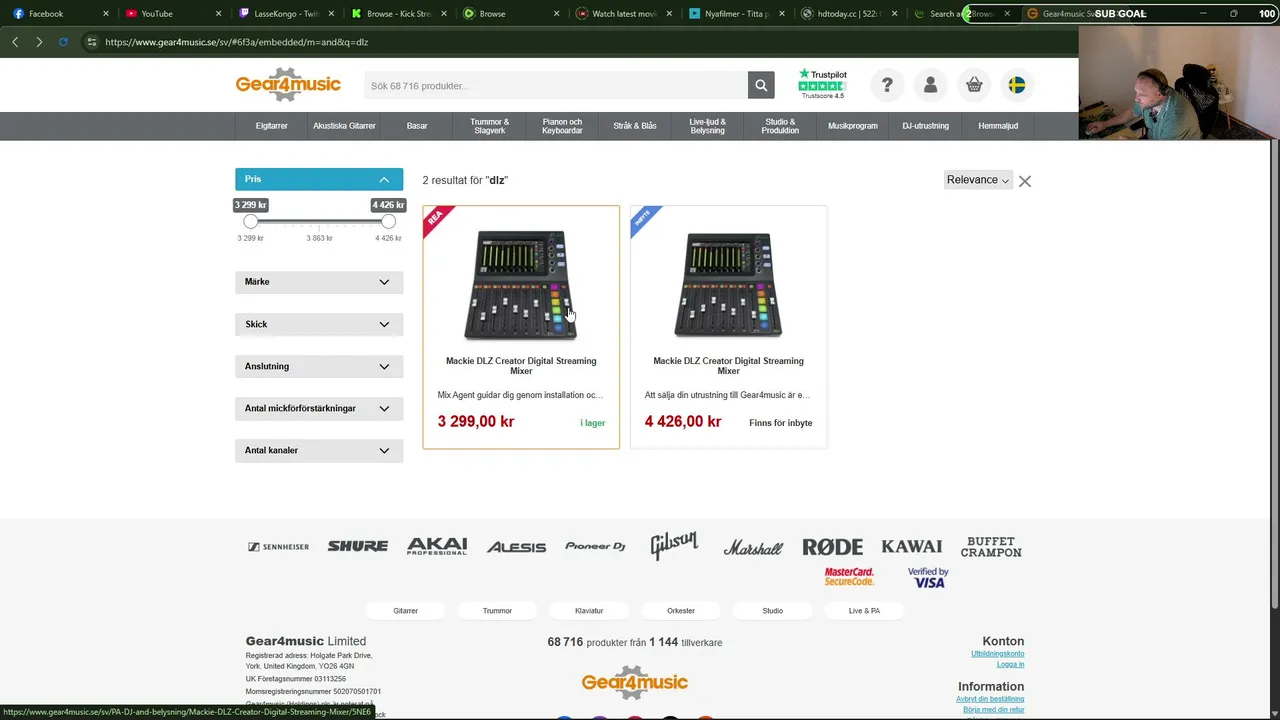1280x720 pixels.
Task: Go back with the browser back arrow
Action: pos(15,42)
